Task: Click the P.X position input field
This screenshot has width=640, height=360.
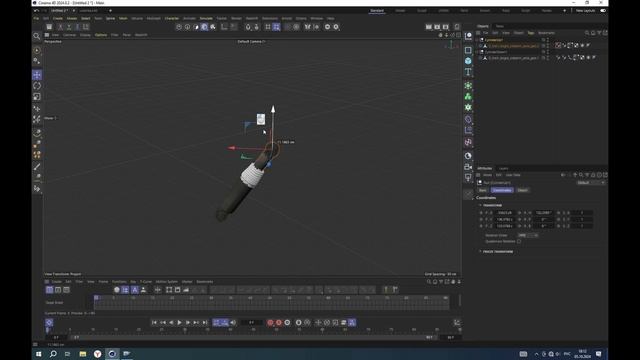Action: click(x=504, y=213)
